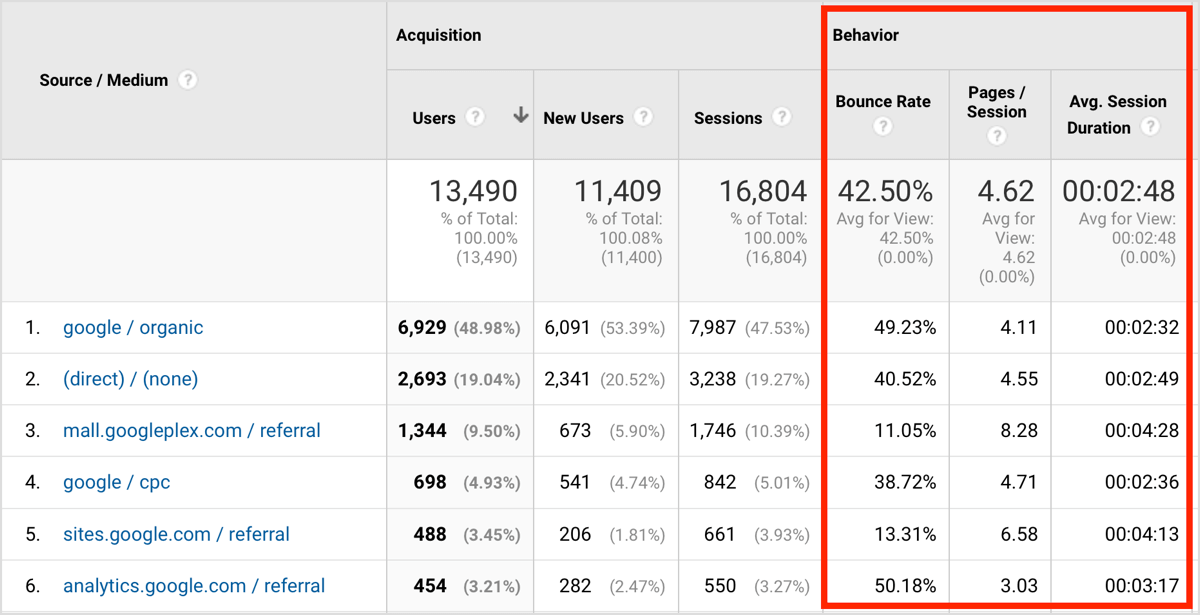Open (direct) / (none) source link
The width and height of the screenshot is (1200, 615).
(130, 379)
